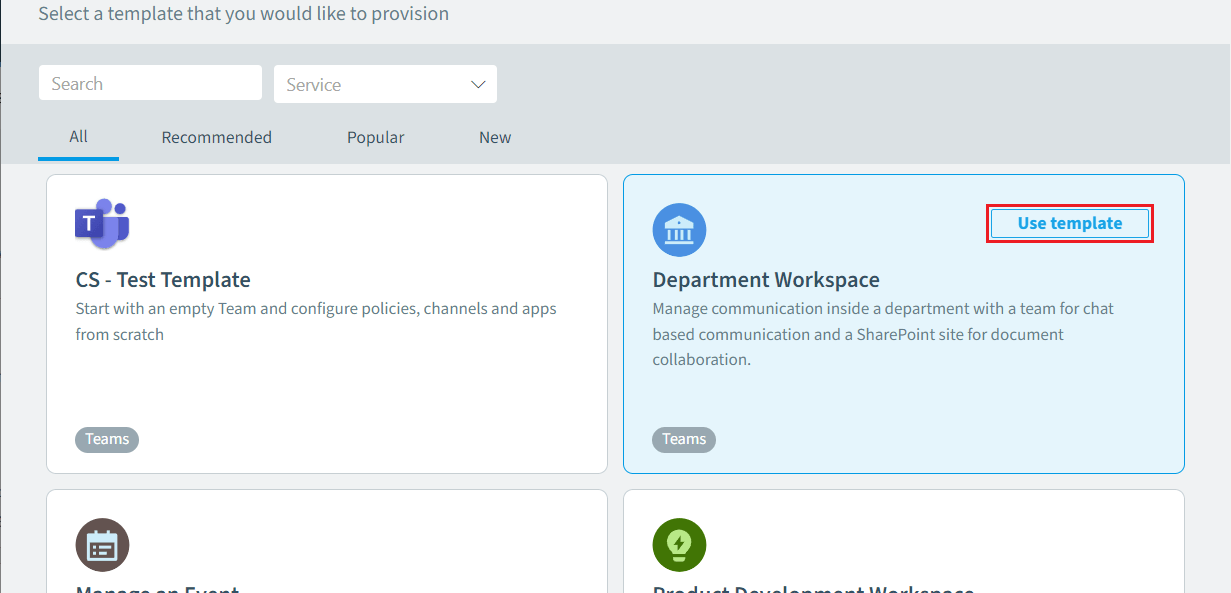Click the Manage an Event calendar icon
This screenshot has height=593, width=1231.
[x=103, y=545]
